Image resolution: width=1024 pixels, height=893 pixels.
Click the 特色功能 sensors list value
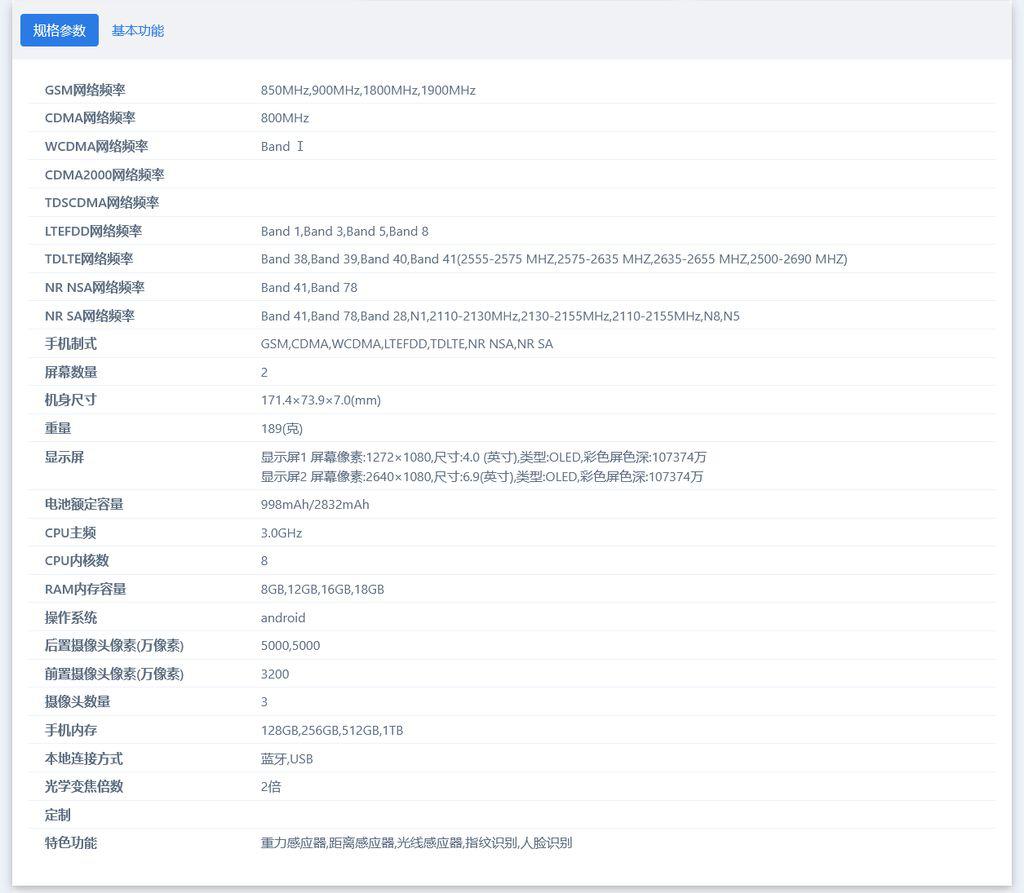click(416, 843)
